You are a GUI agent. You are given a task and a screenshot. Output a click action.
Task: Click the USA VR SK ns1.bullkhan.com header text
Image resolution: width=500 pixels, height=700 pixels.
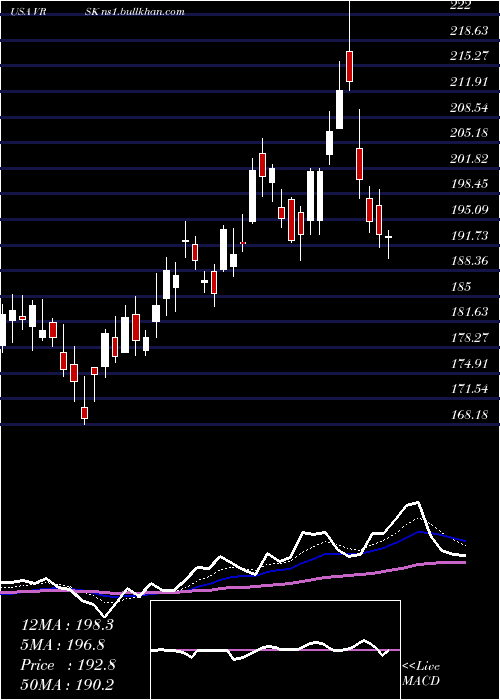[98, 12]
